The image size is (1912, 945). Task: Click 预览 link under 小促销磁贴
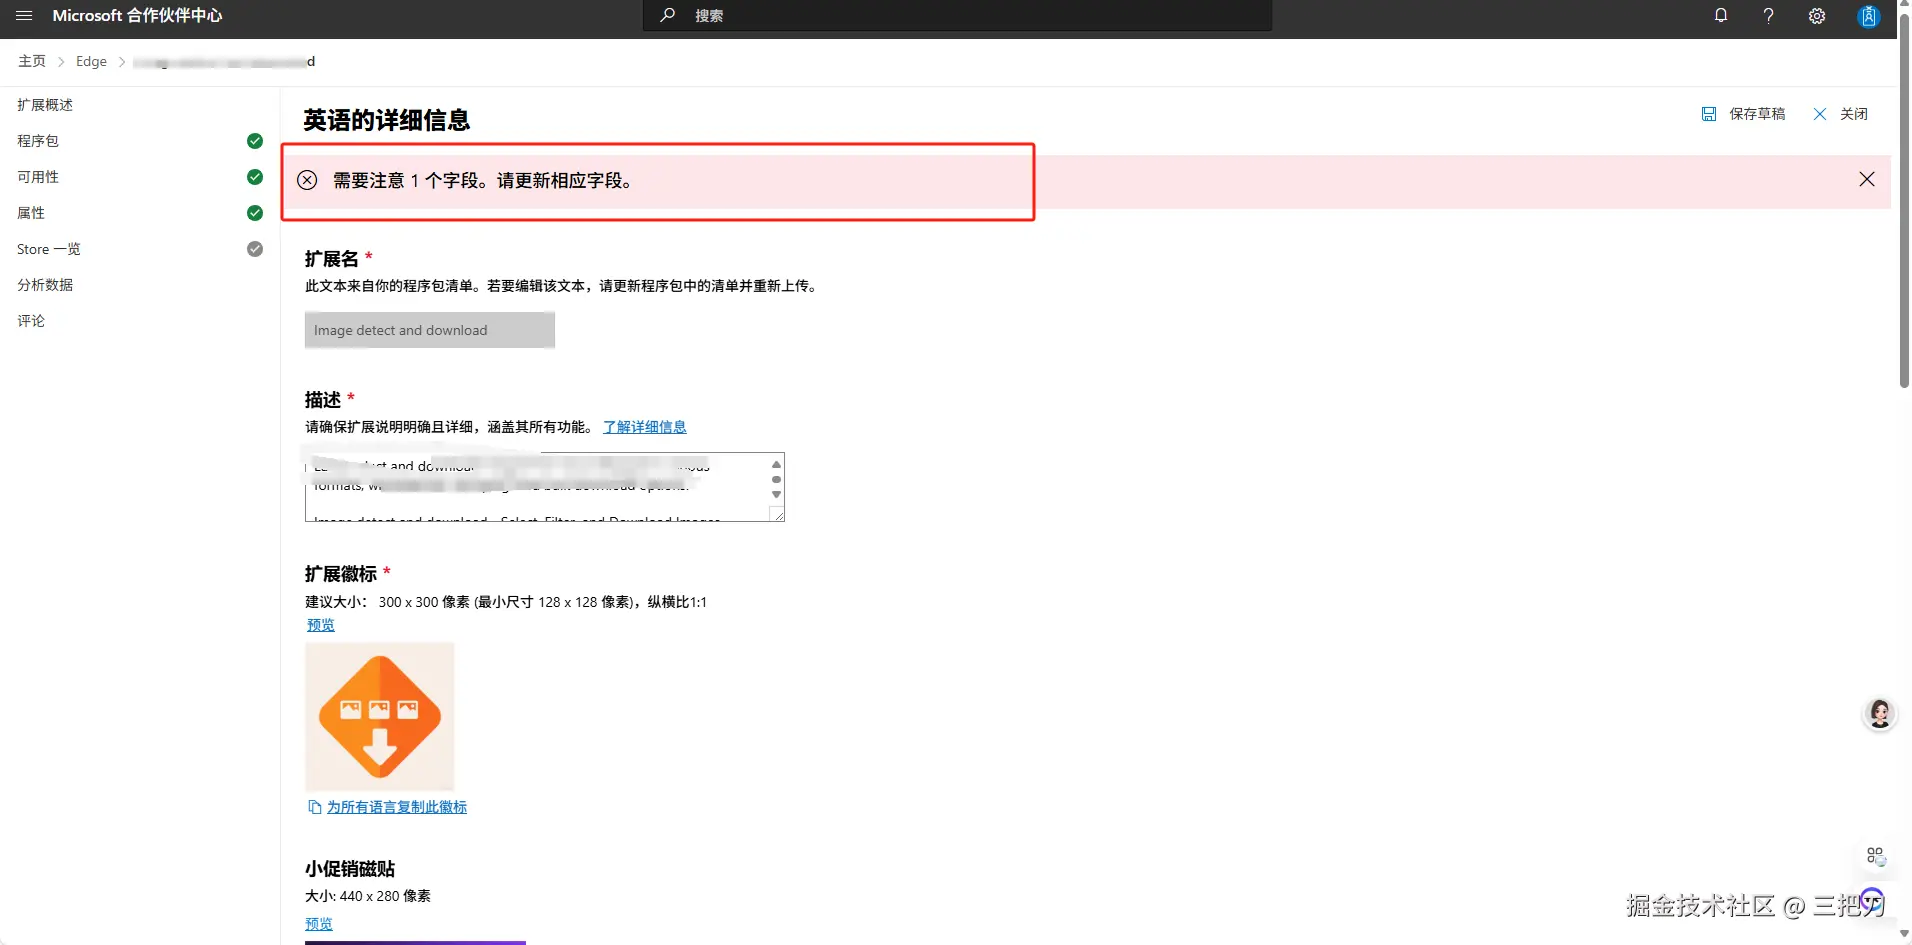[x=319, y=924]
